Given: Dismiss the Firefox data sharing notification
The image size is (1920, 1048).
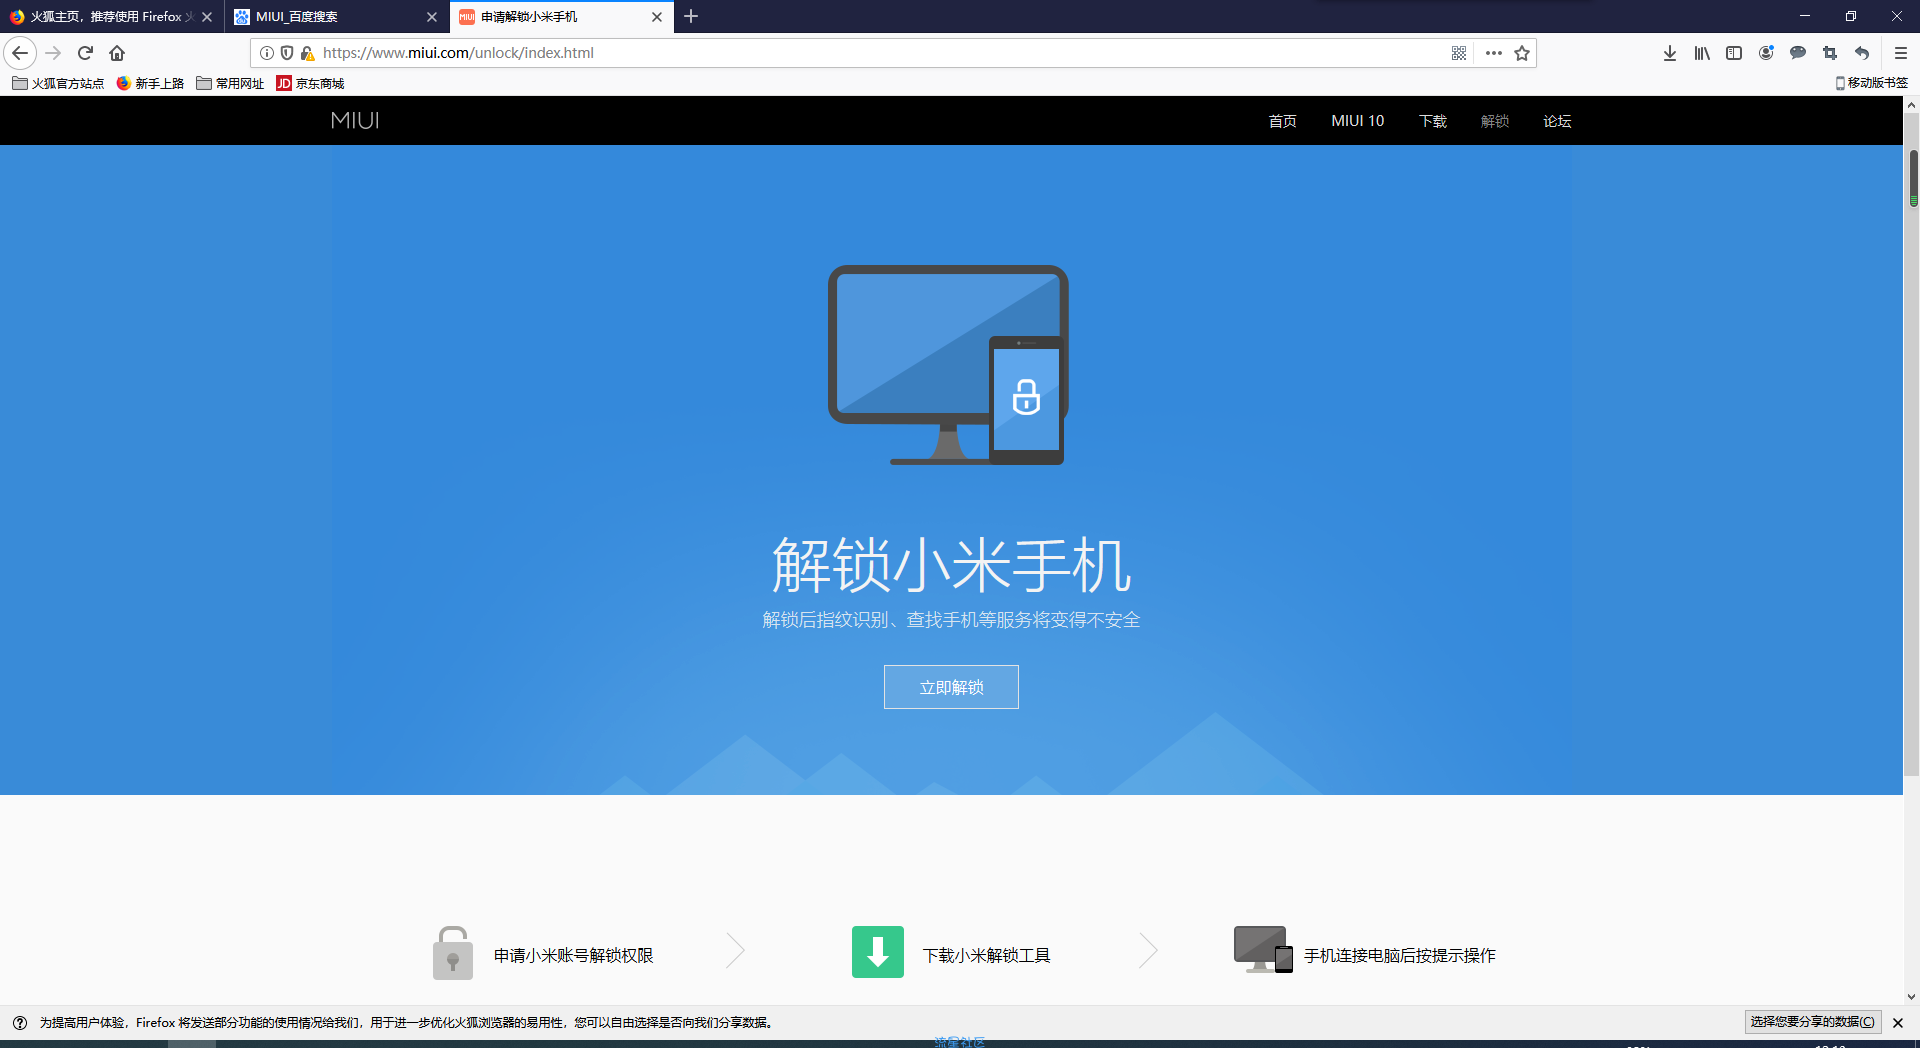Looking at the screenshot, I should 1898,1023.
